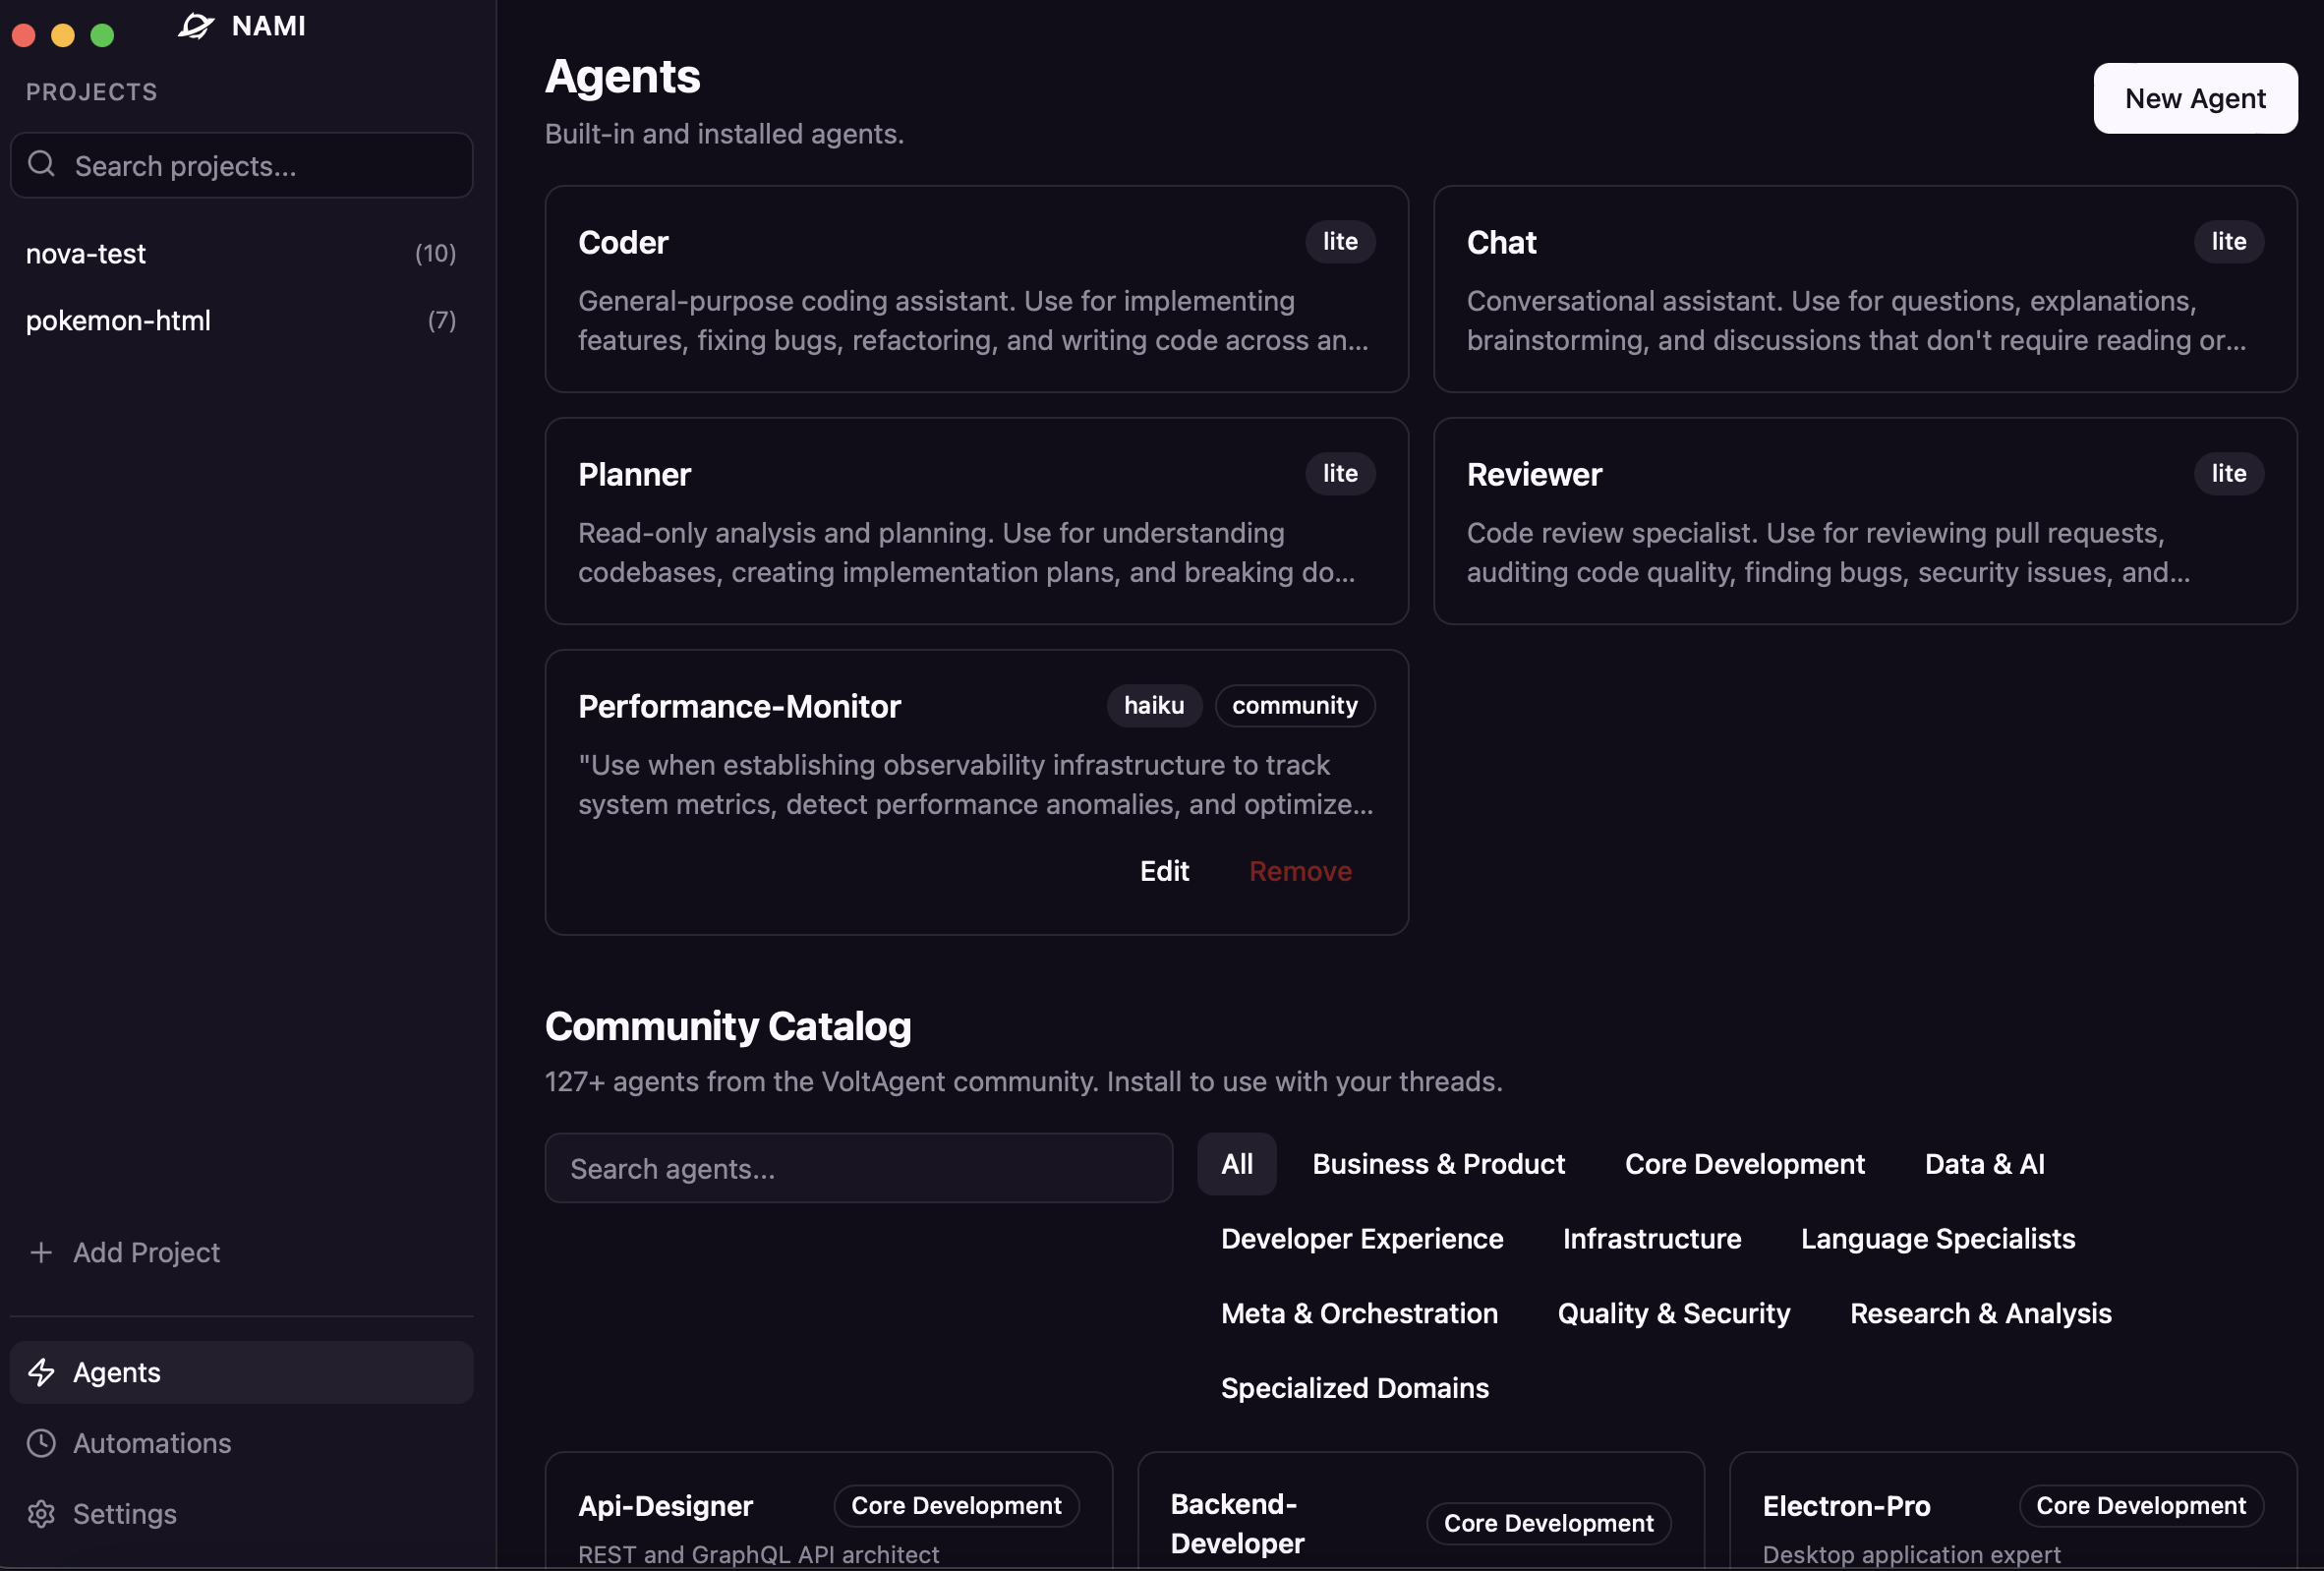The image size is (2324, 1571).
Task: Focus the Search agents field
Action: 858,1168
